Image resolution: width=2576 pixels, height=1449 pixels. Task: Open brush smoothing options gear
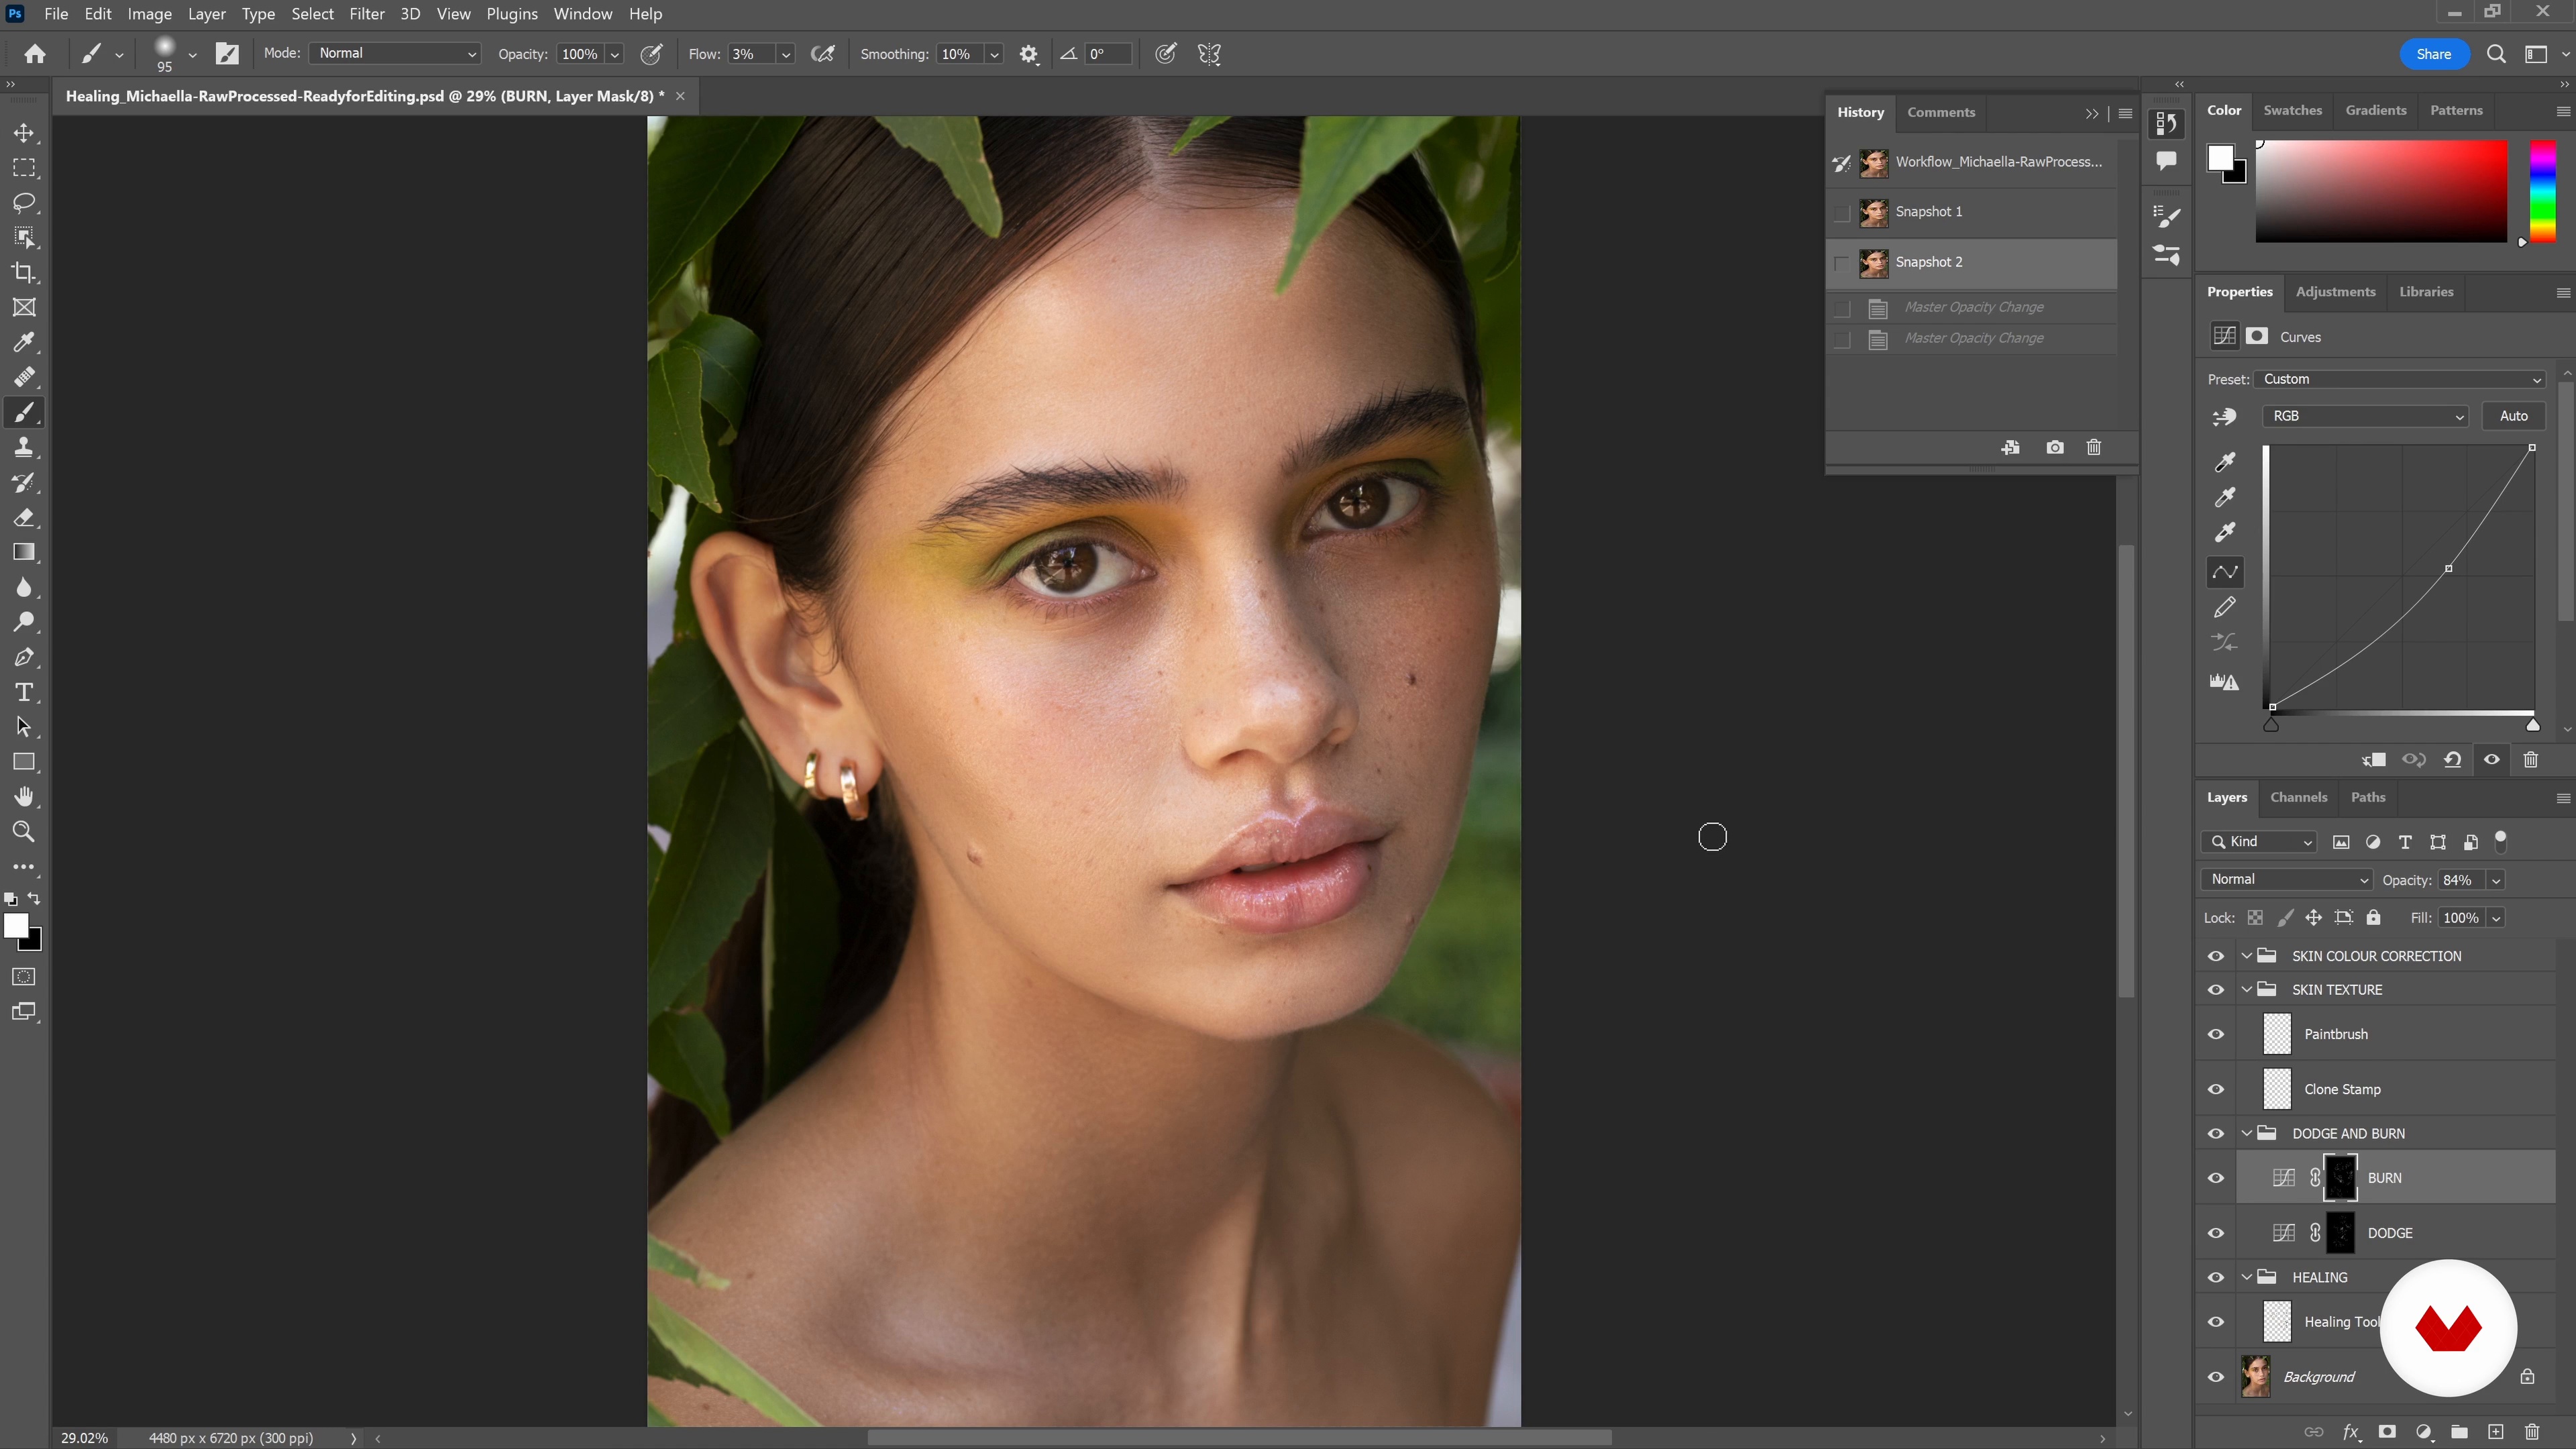point(1028,54)
